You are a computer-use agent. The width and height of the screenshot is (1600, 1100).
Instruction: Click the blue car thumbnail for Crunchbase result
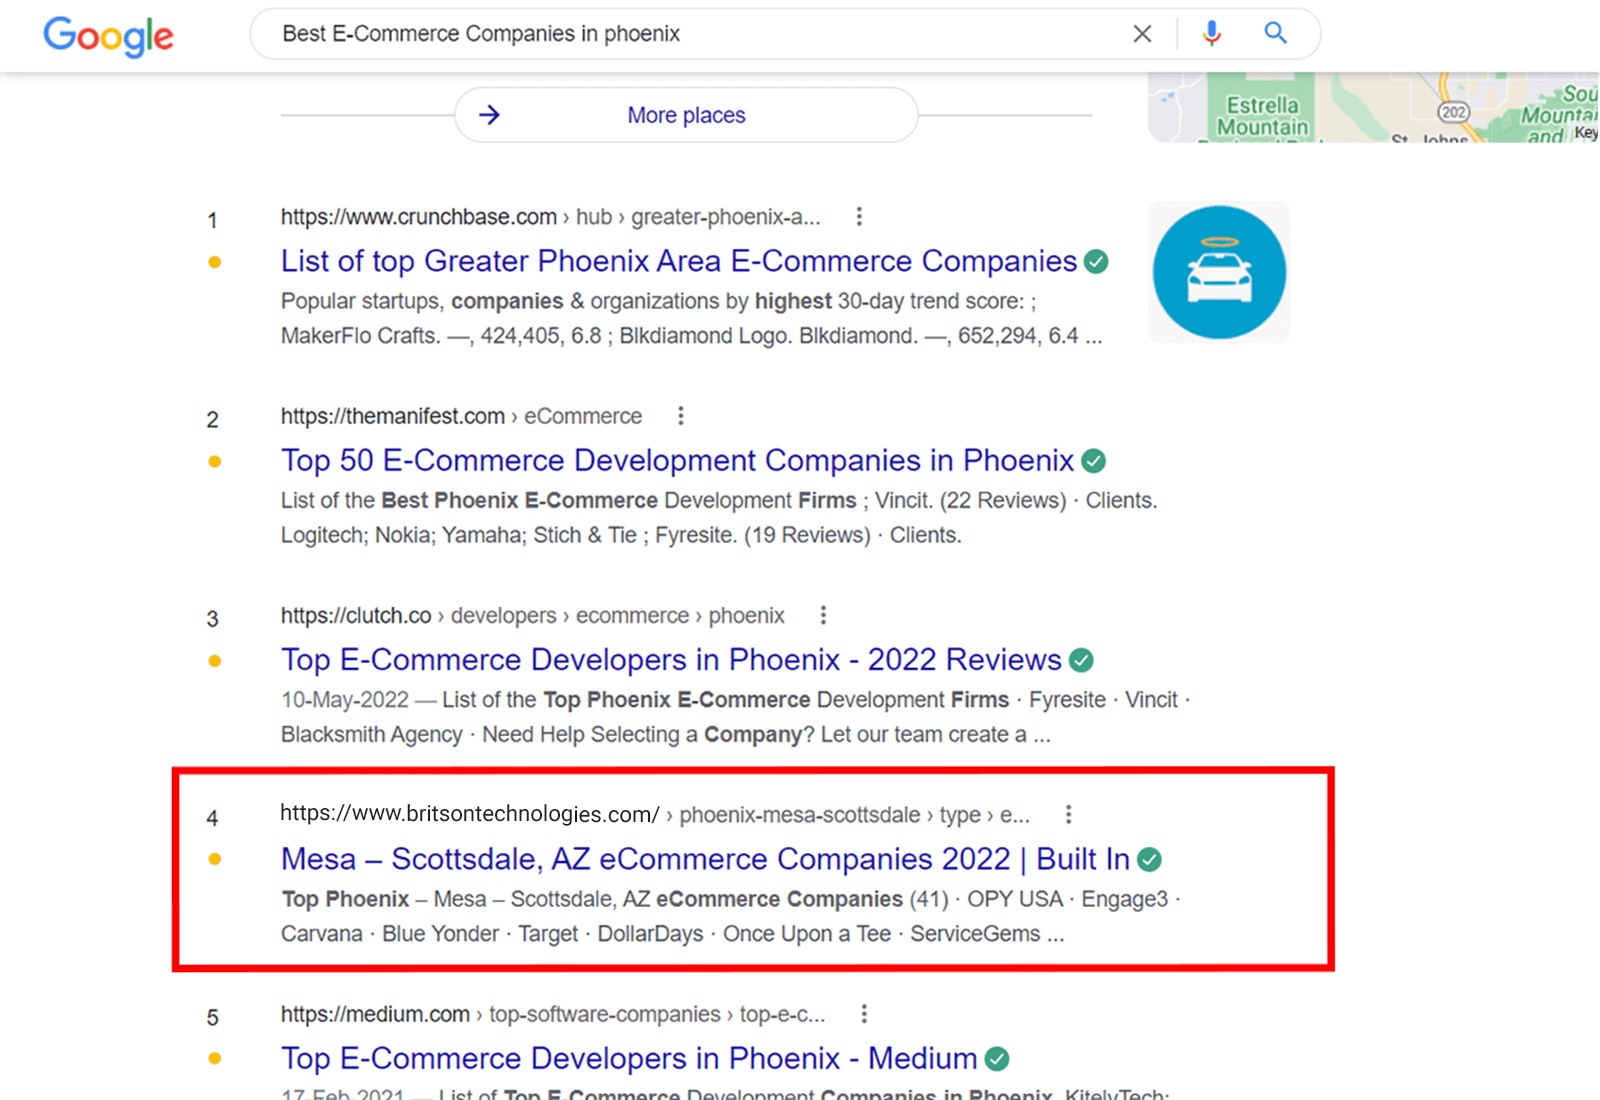(x=1219, y=272)
